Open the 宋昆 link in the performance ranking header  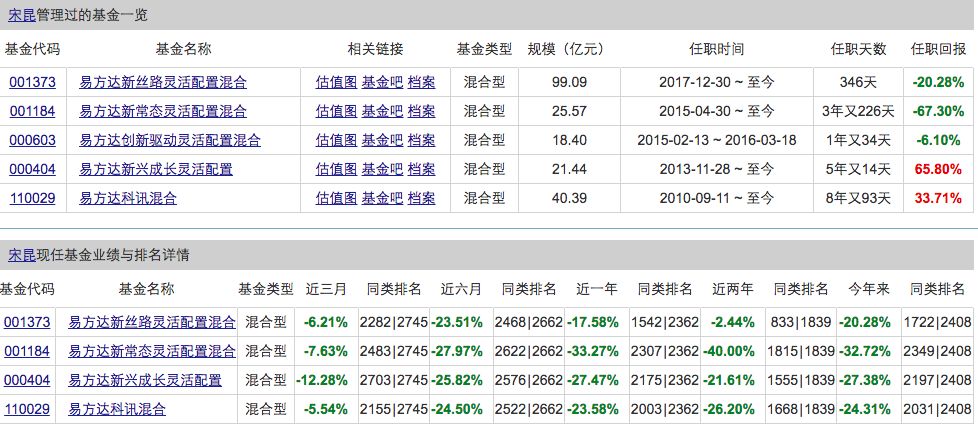[x=22, y=254]
